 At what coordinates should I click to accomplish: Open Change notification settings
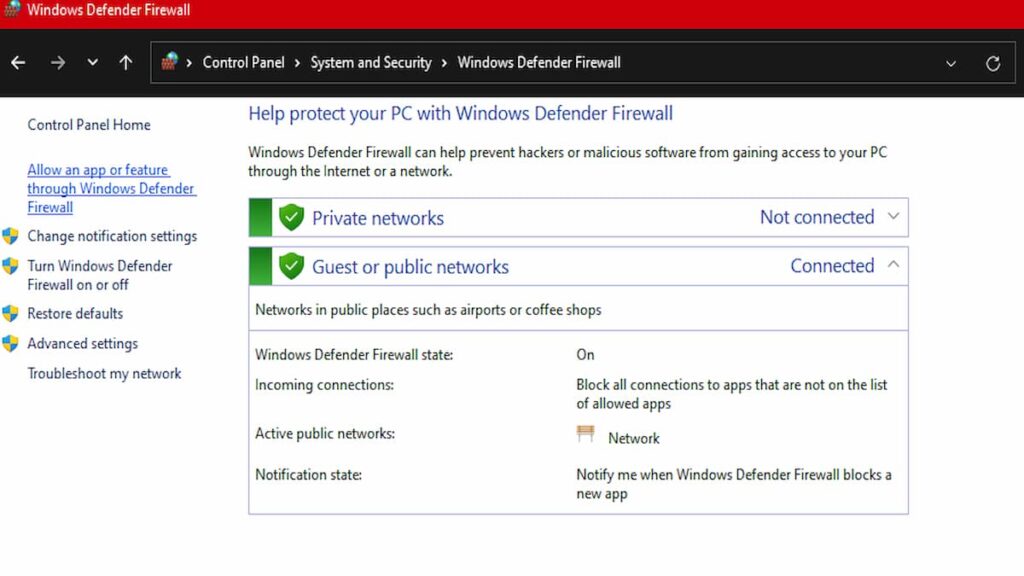coord(112,236)
